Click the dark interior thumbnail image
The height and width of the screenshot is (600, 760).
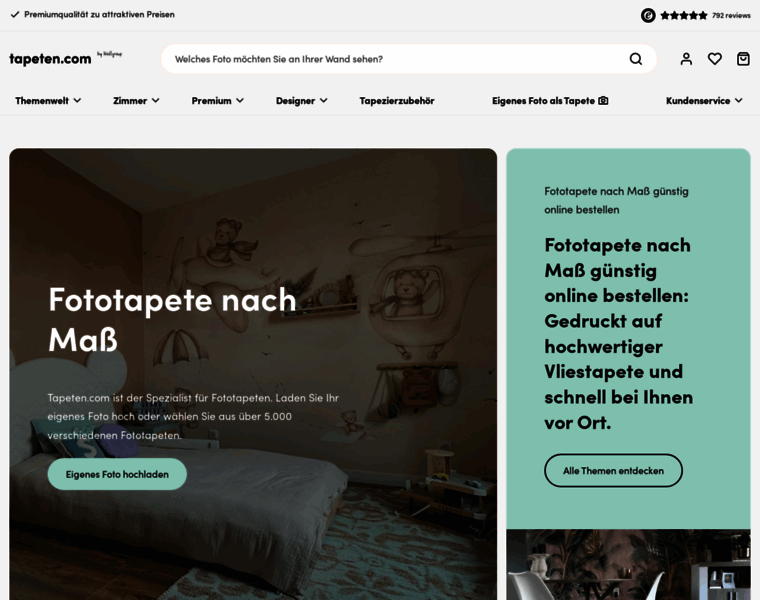[x=628, y=564]
